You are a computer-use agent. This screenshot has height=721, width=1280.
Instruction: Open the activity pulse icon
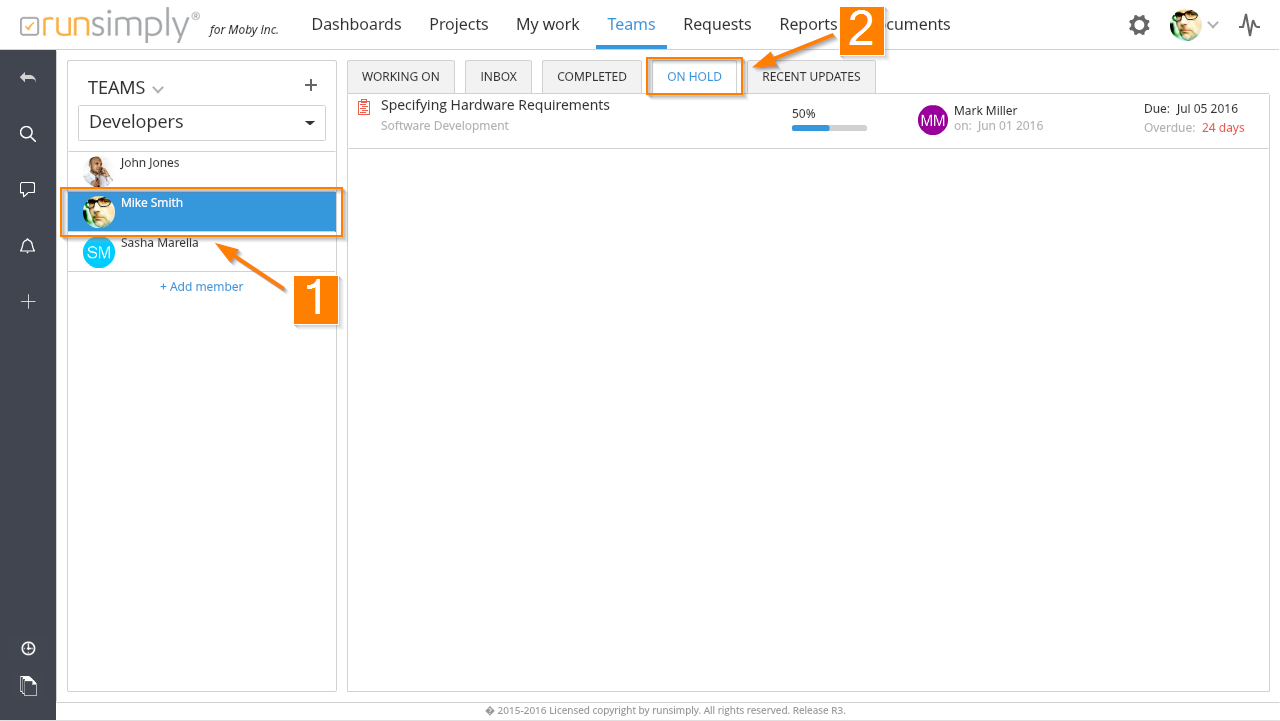tap(1249, 25)
